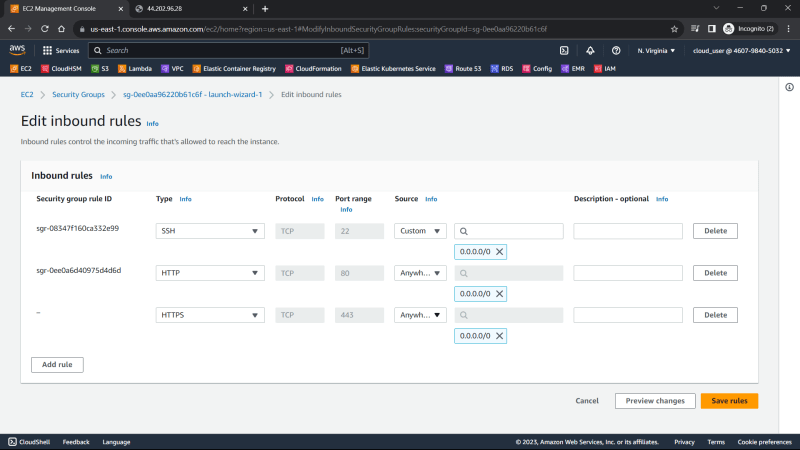Open the HTTPS rule Type dropdown
The image size is (800, 450).
click(x=210, y=315)
